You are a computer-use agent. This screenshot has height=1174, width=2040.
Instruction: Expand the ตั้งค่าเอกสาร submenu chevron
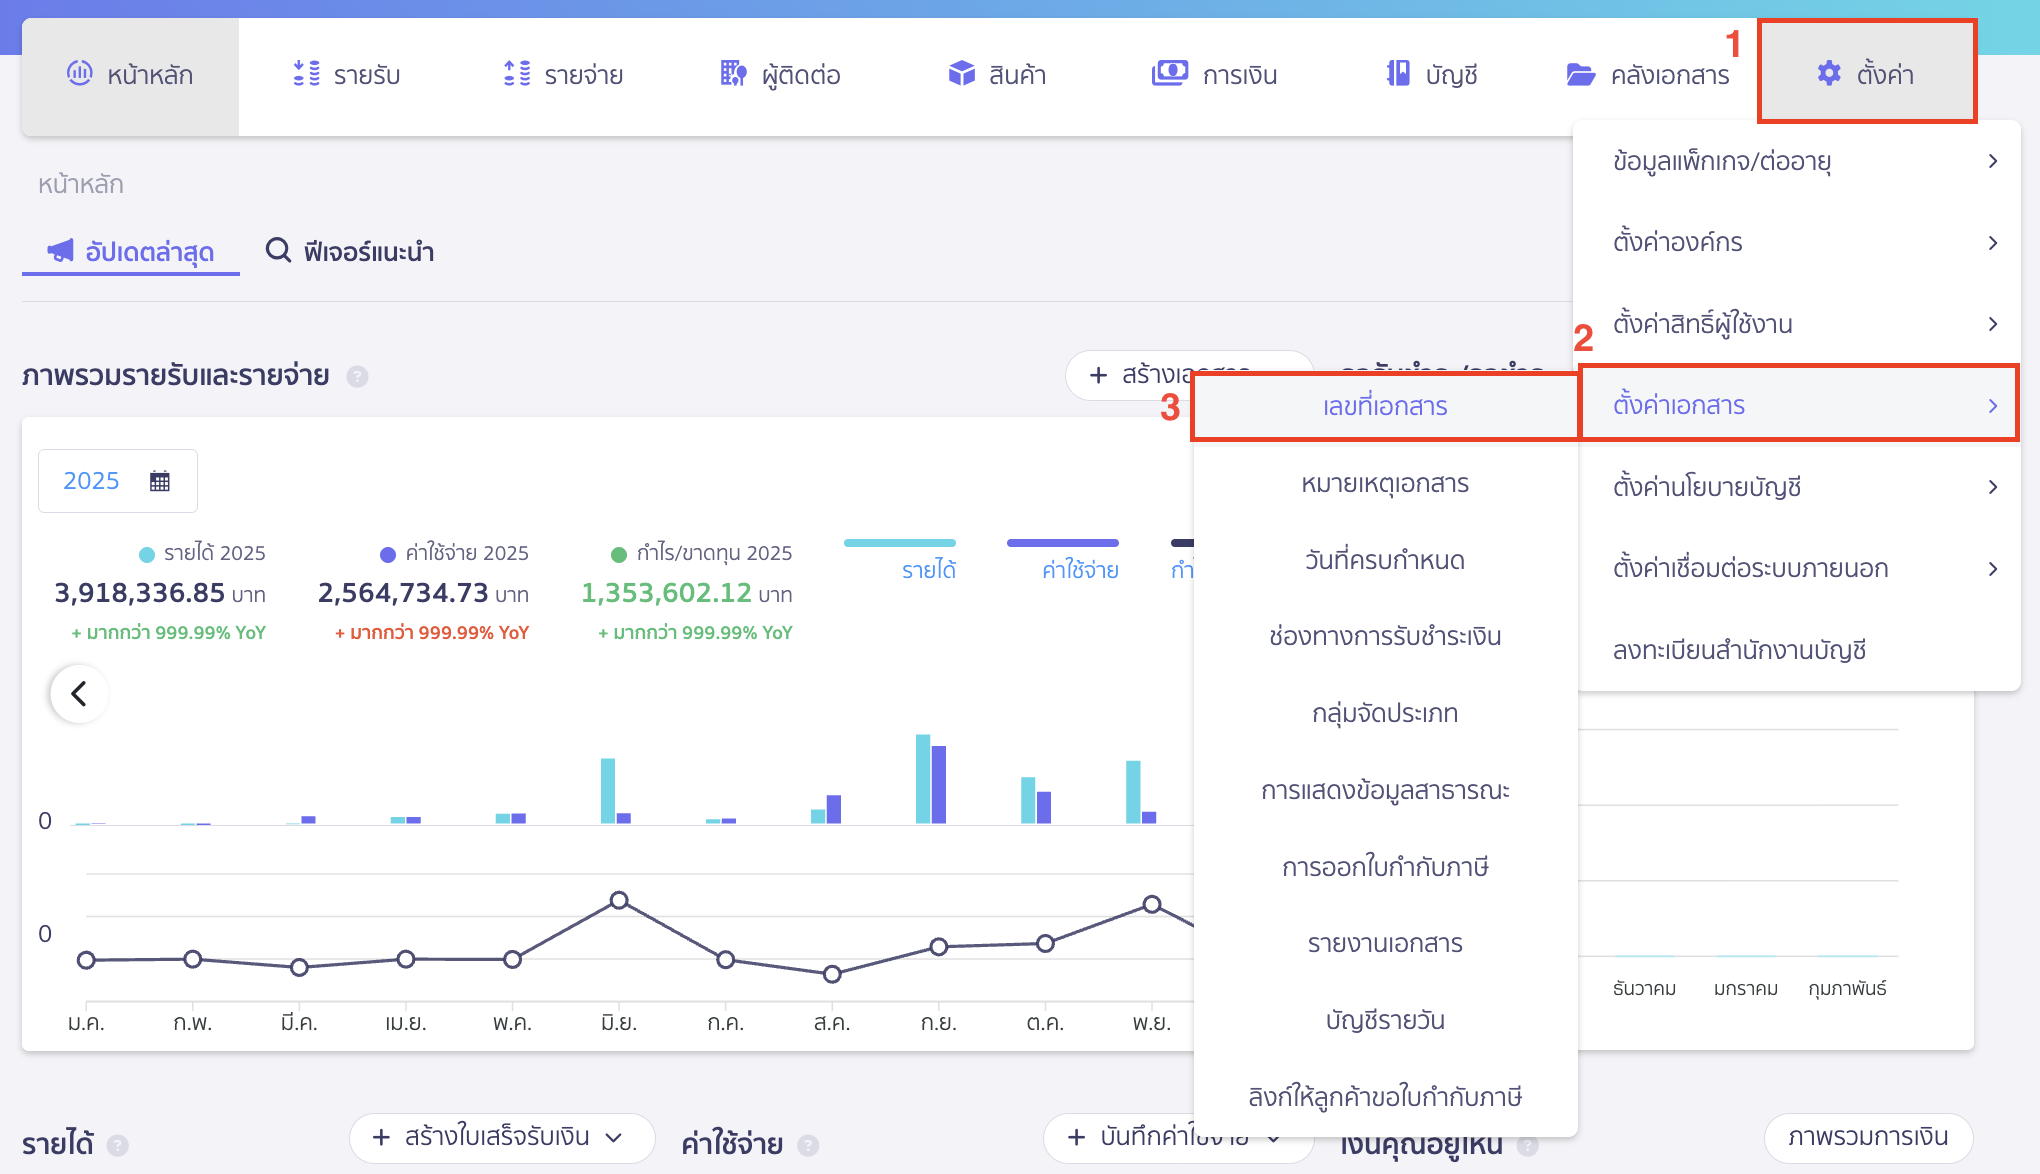1994,405
